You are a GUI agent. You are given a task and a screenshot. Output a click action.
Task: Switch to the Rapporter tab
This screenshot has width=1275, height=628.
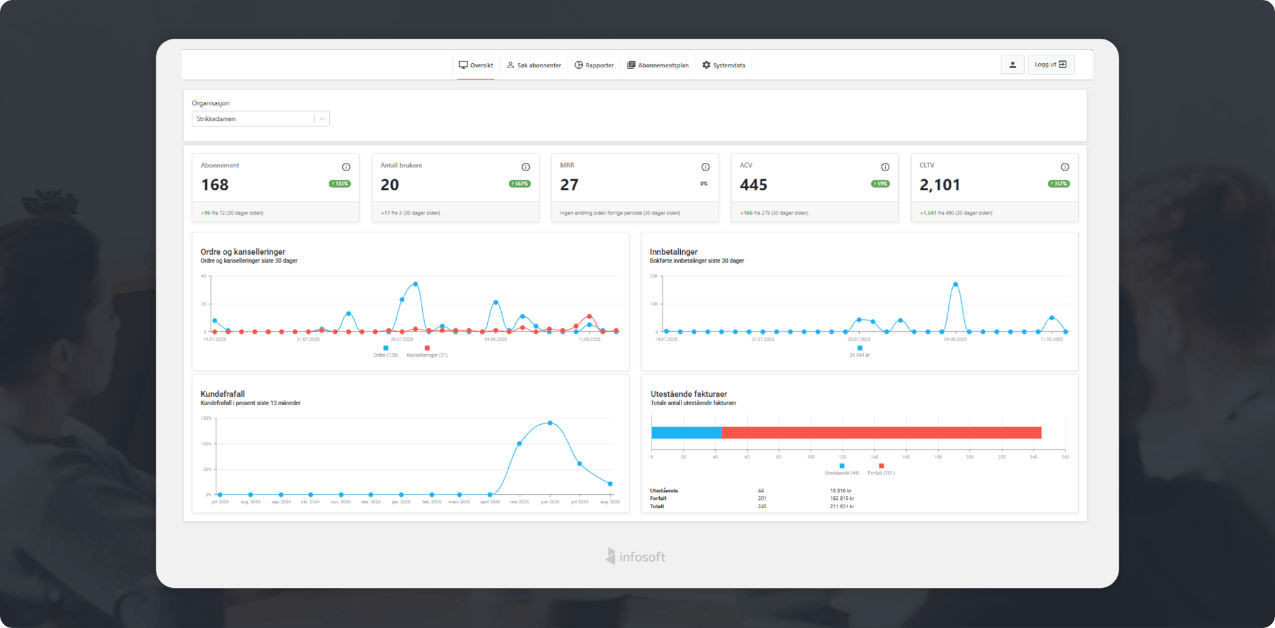(594, 65)
